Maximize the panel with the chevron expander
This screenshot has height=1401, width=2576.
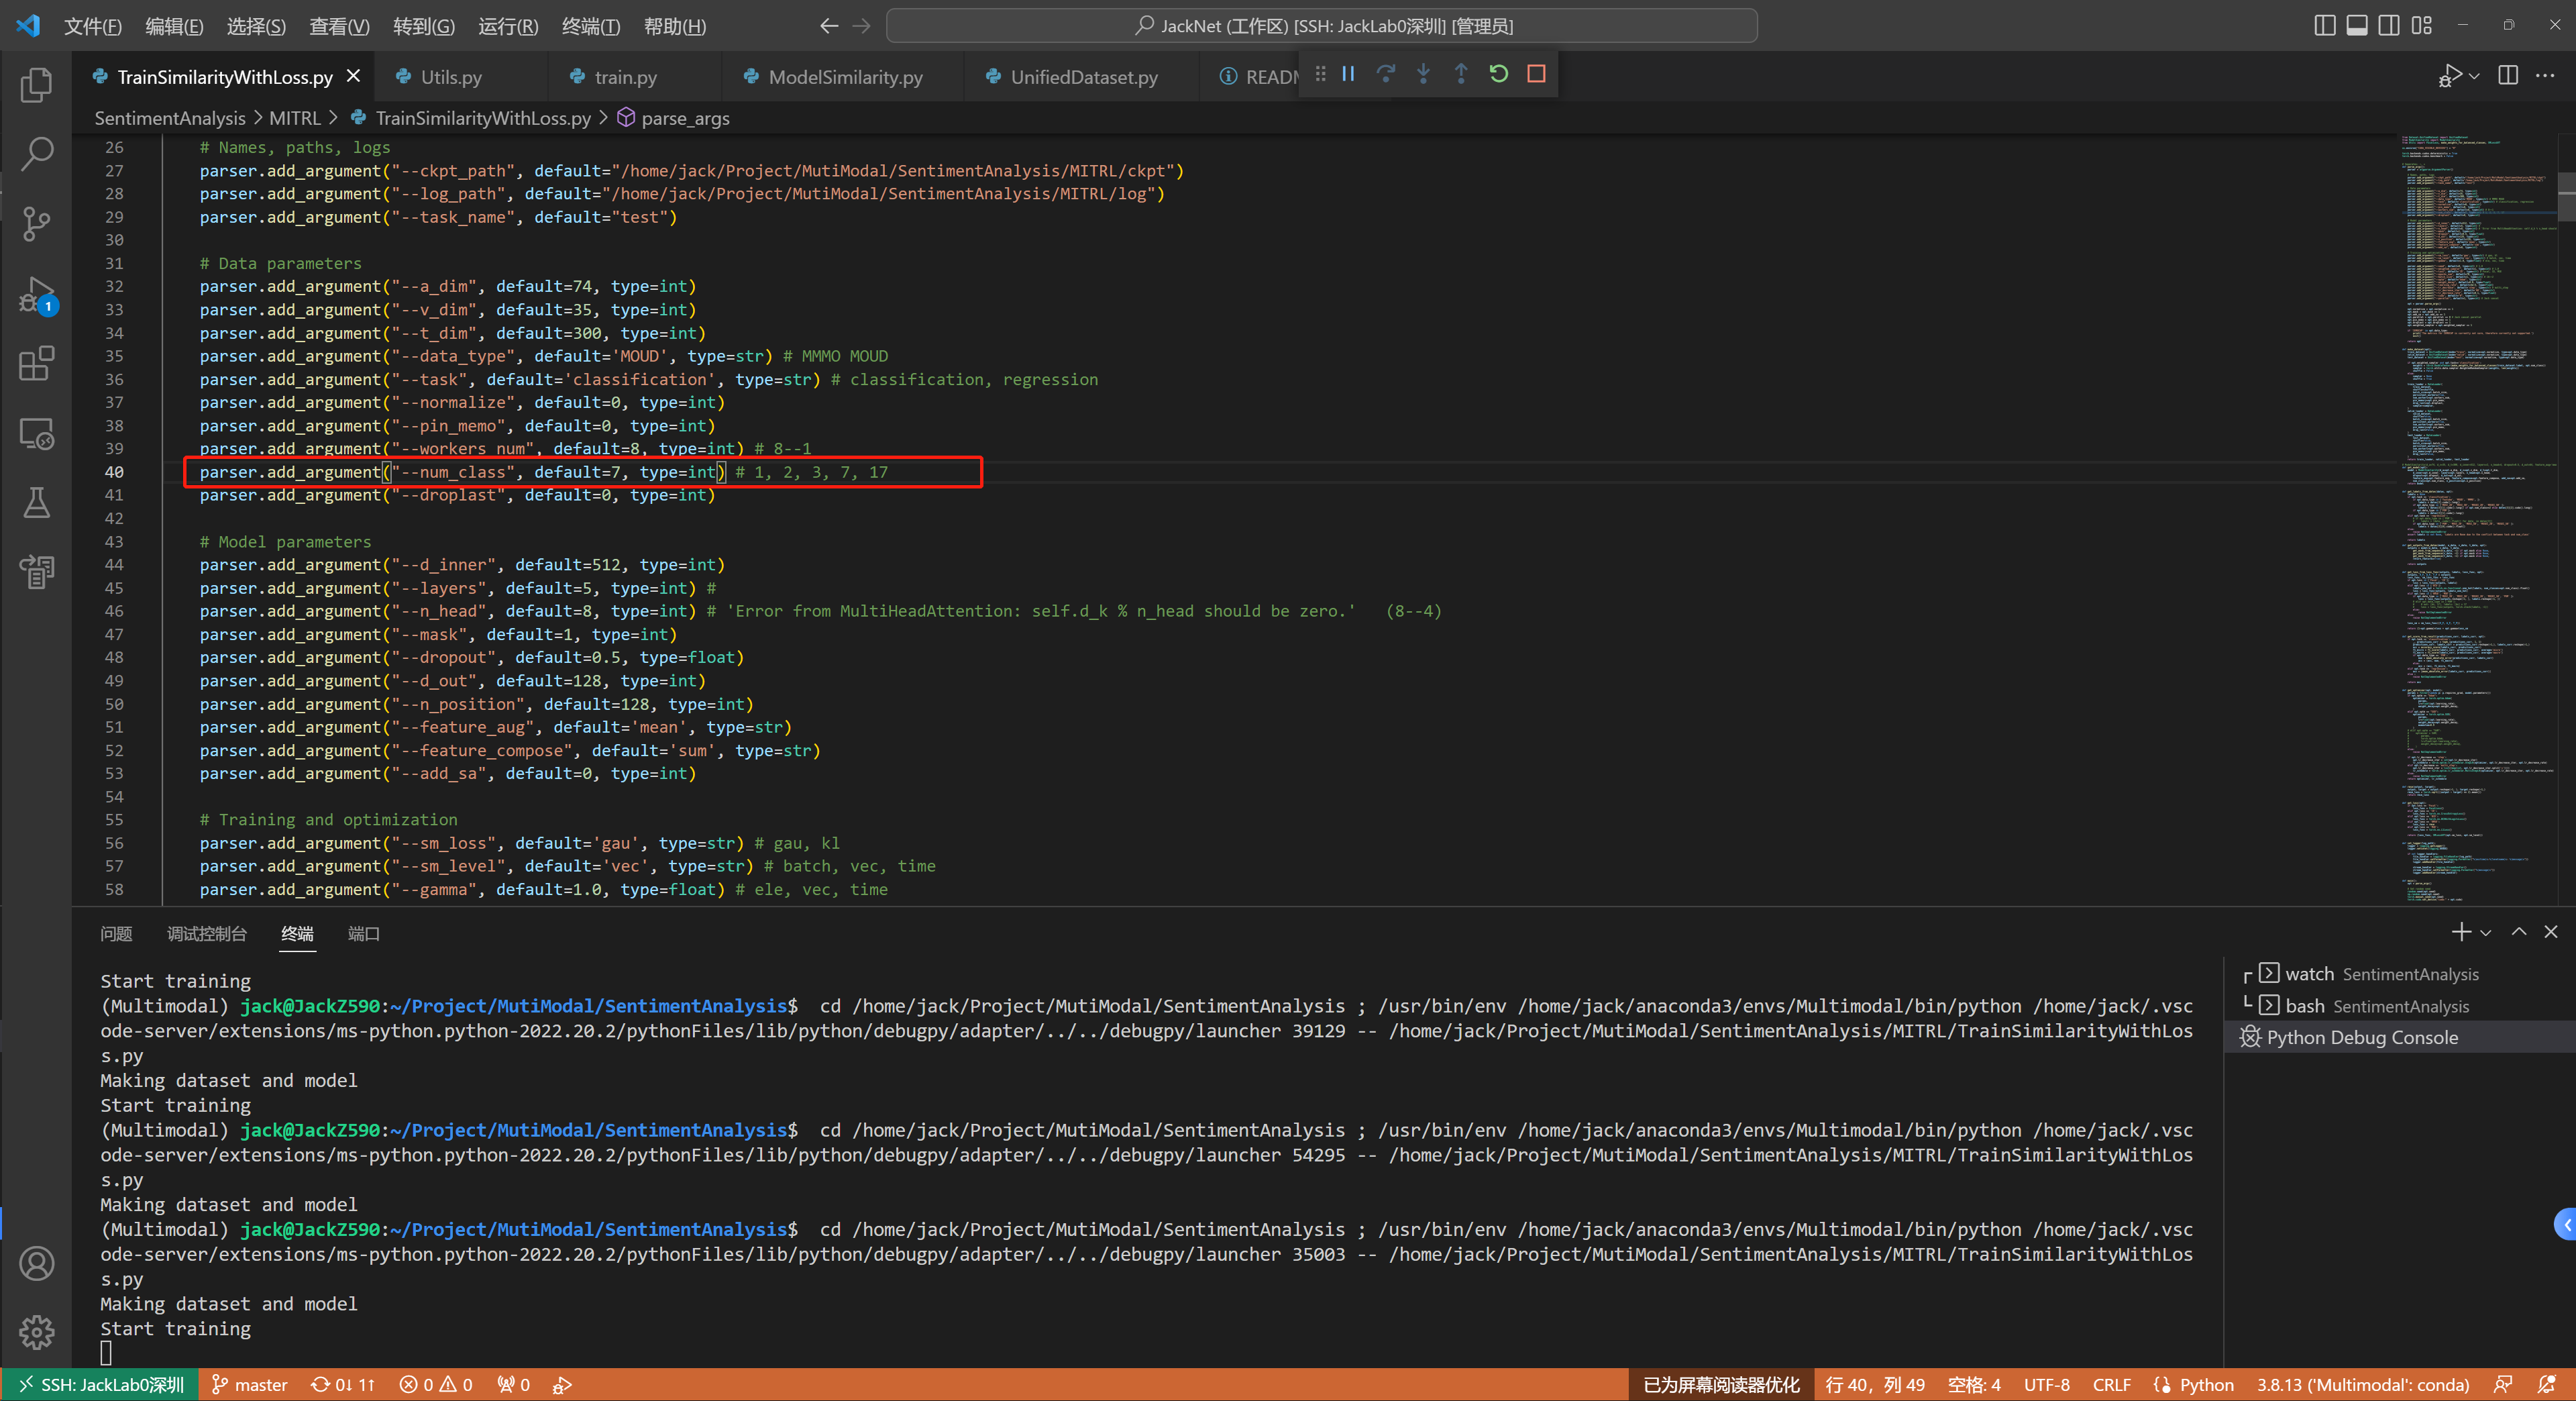coord(2518,932)
